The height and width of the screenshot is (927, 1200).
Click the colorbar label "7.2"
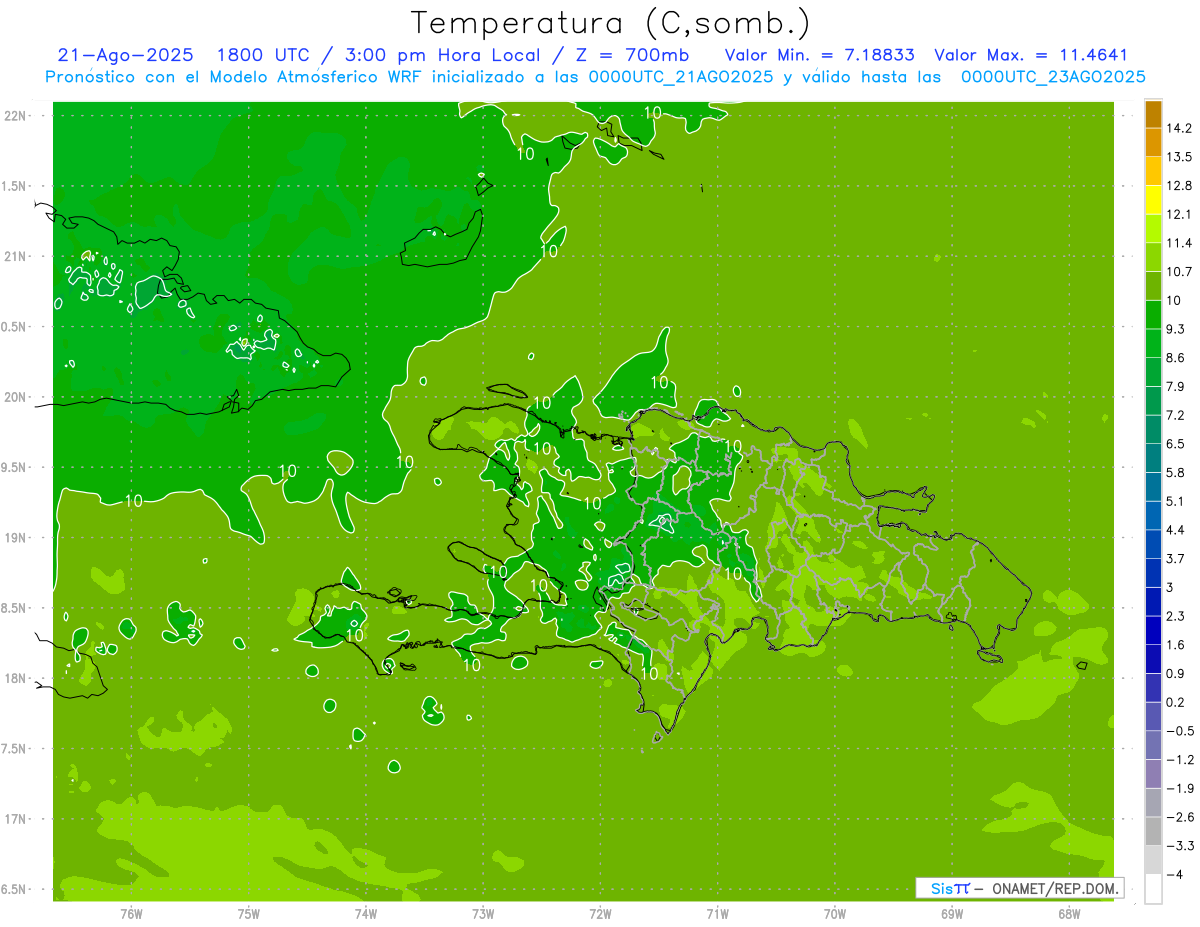pos(1175,415)
